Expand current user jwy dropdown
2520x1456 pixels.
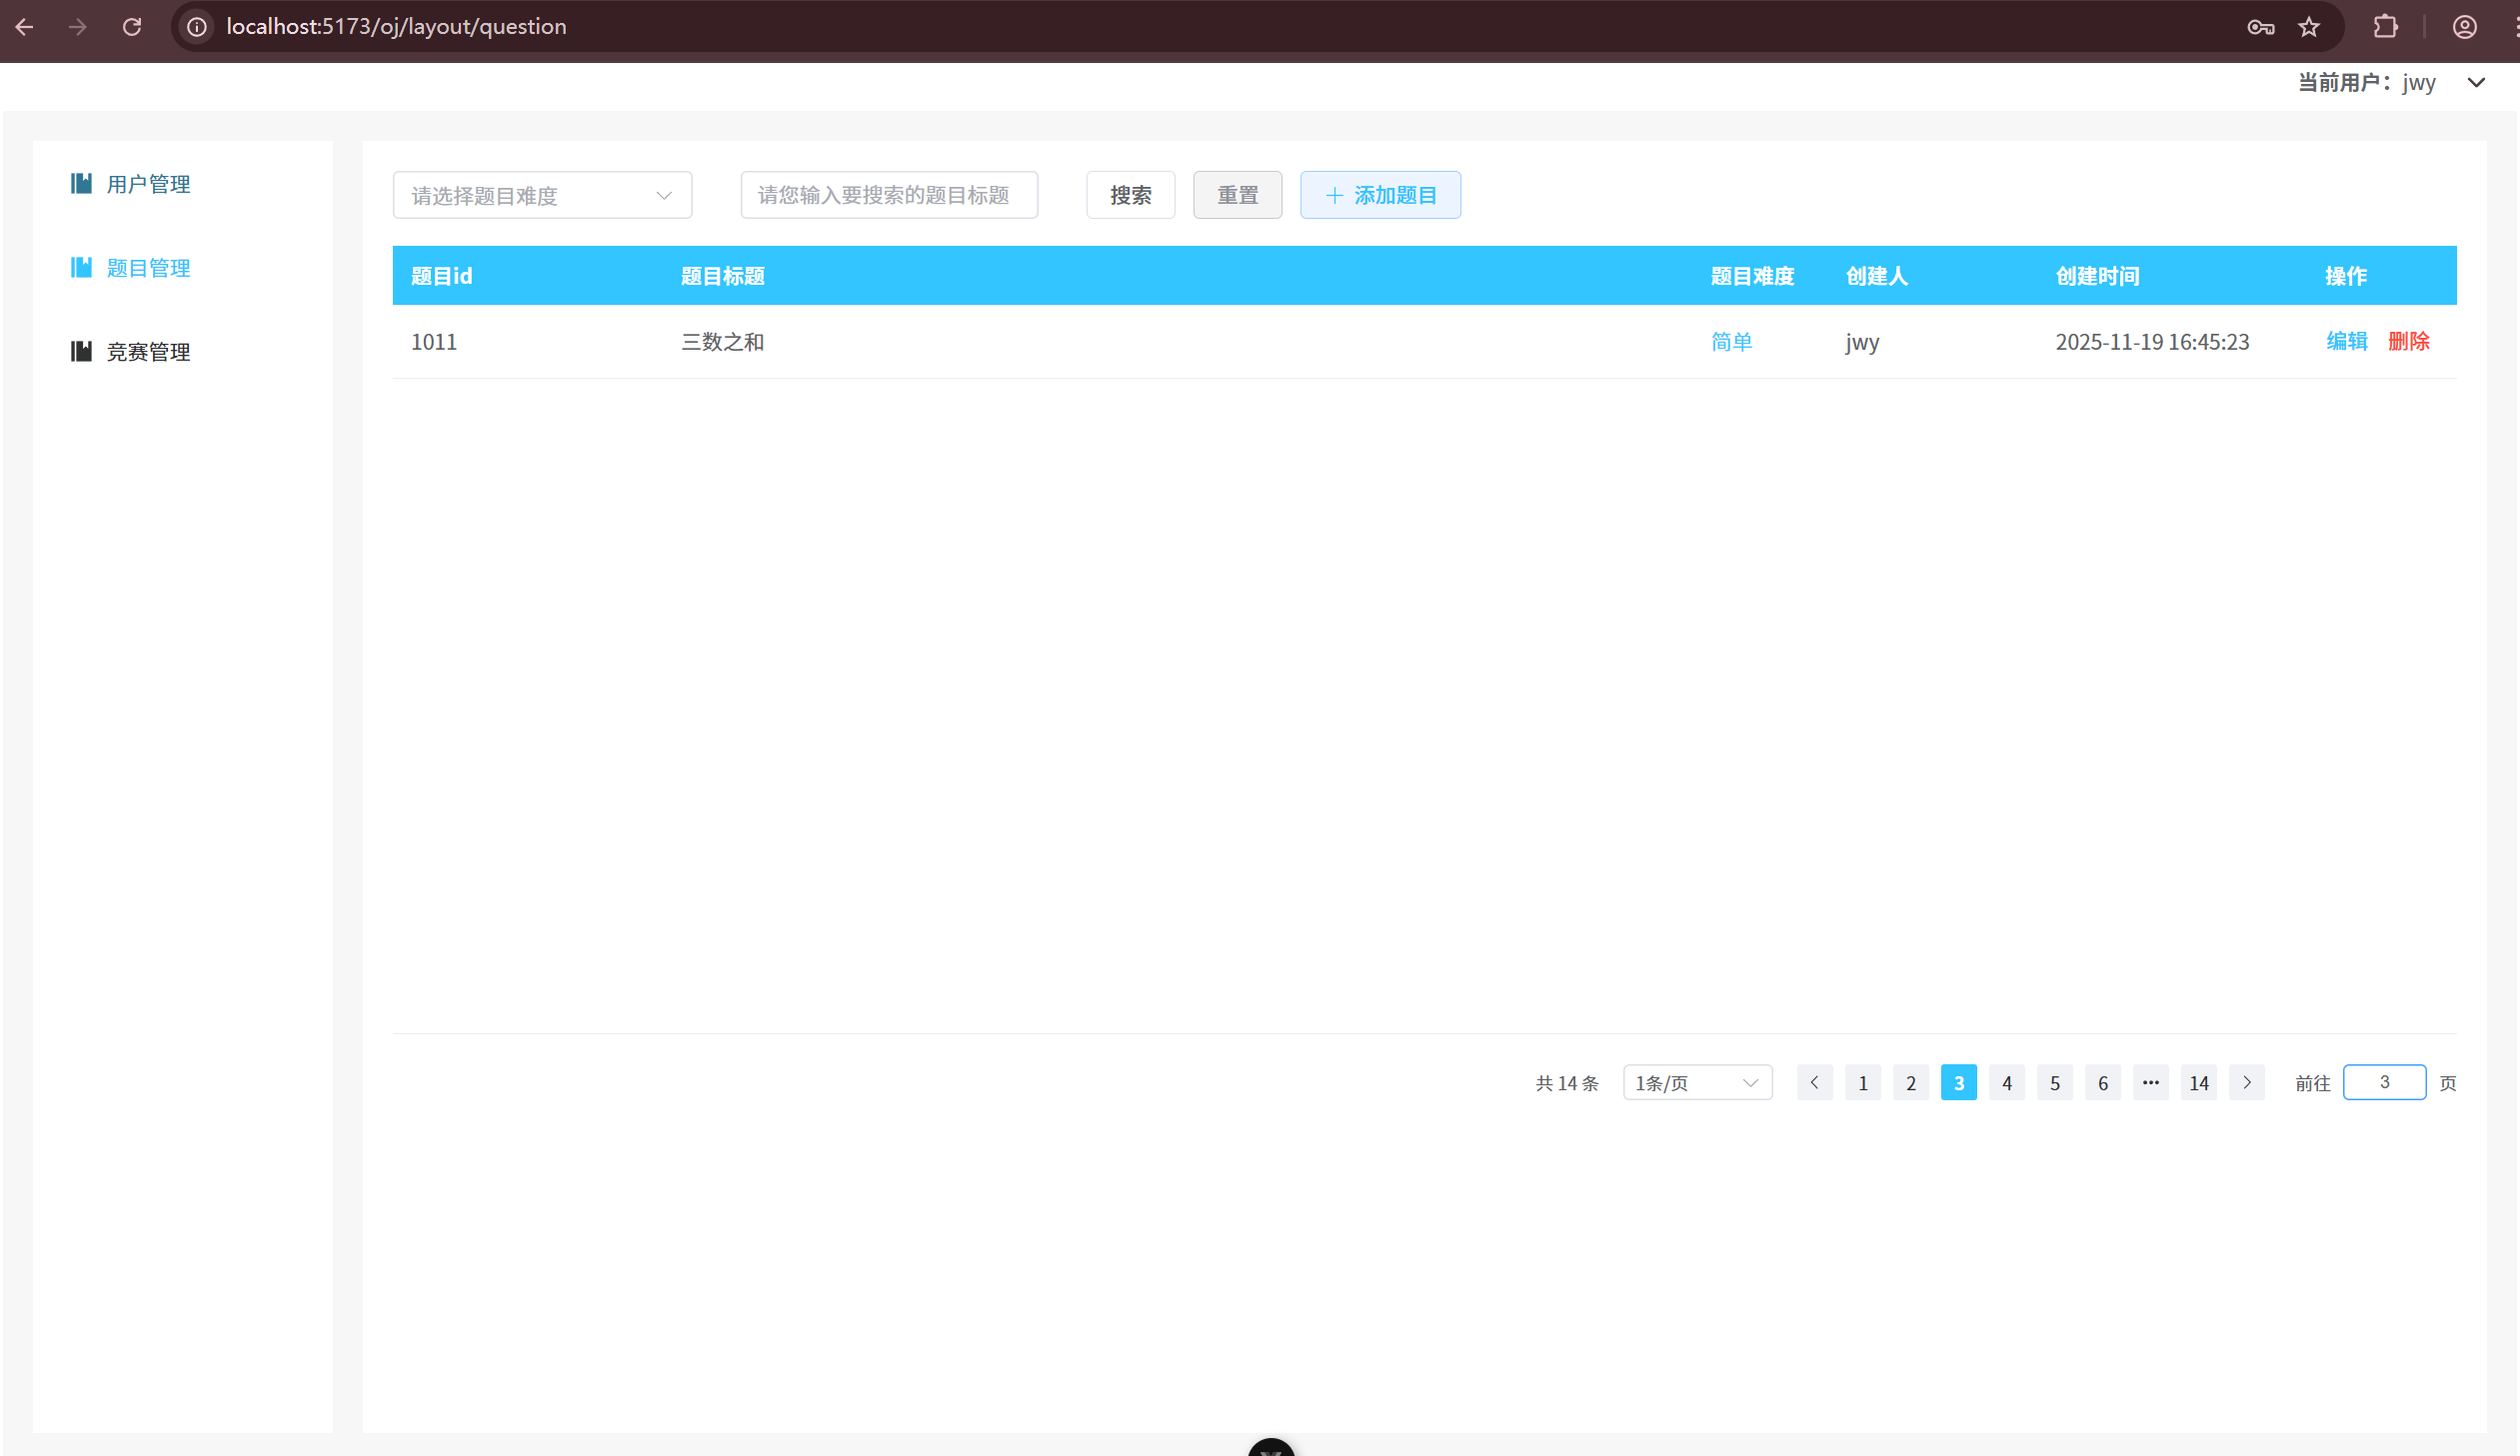2476,83
